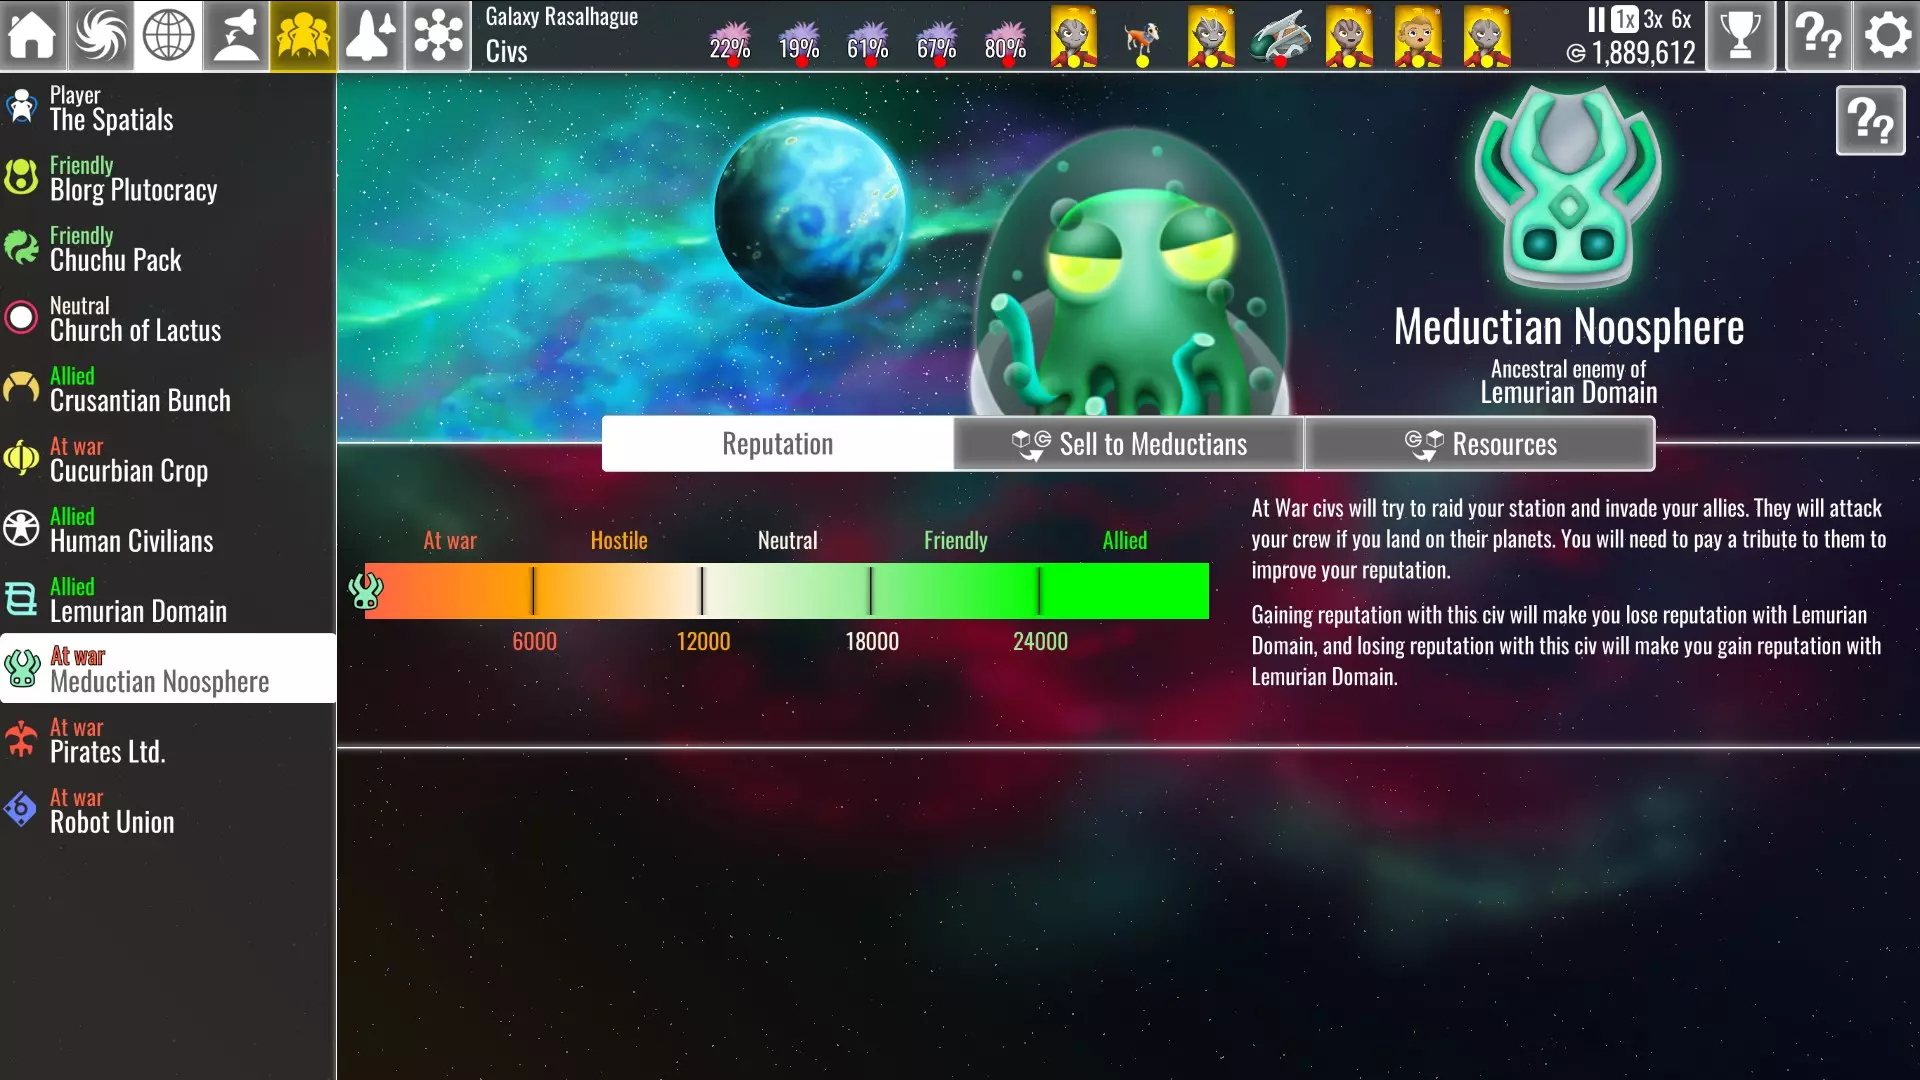Click the help icon over the planet banner

pyautogui.click(x=1870, y=121)
